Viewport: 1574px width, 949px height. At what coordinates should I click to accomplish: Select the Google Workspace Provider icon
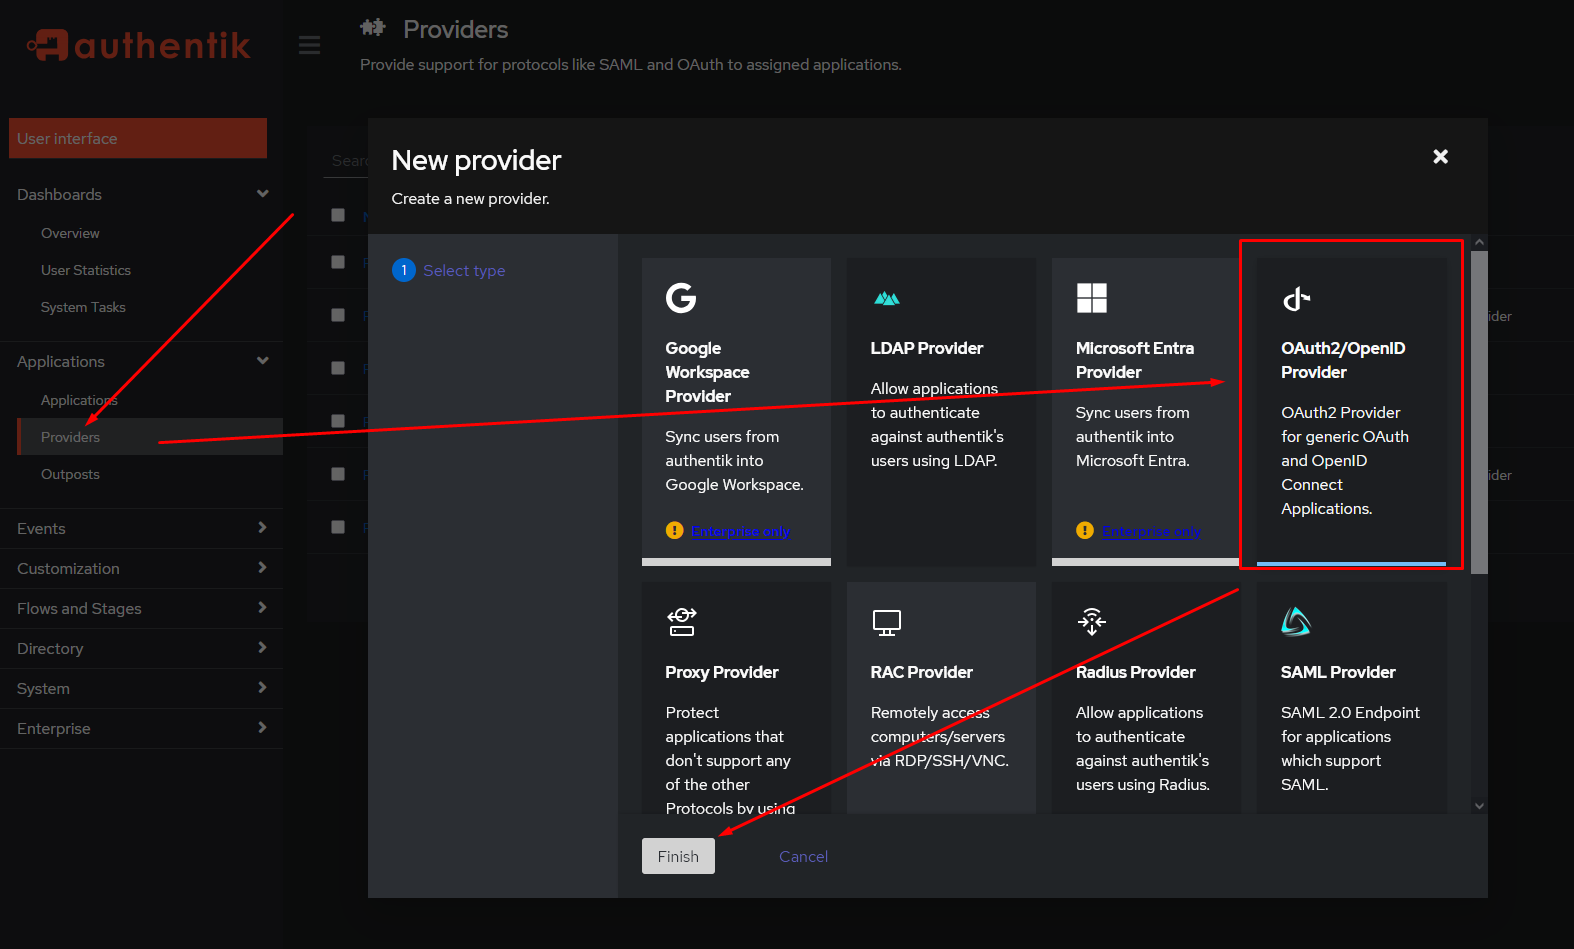click(x=681, y=298)
